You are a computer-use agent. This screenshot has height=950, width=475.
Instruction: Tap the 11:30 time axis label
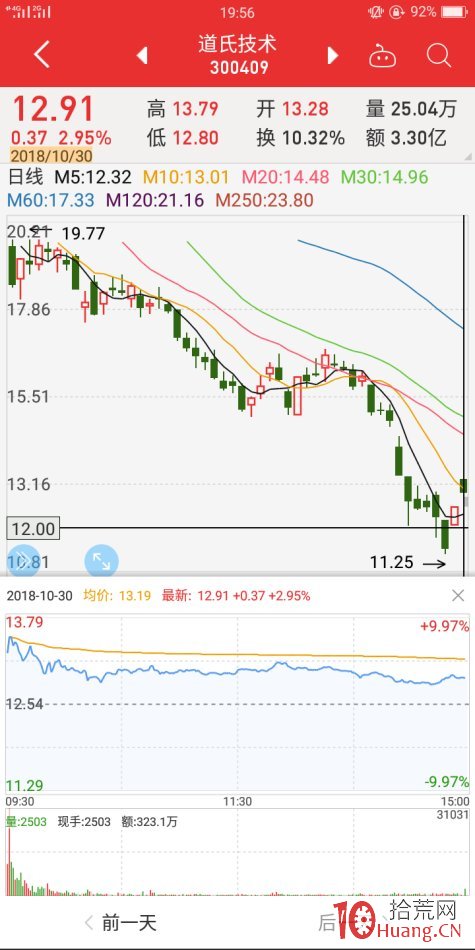click(238, 801)
